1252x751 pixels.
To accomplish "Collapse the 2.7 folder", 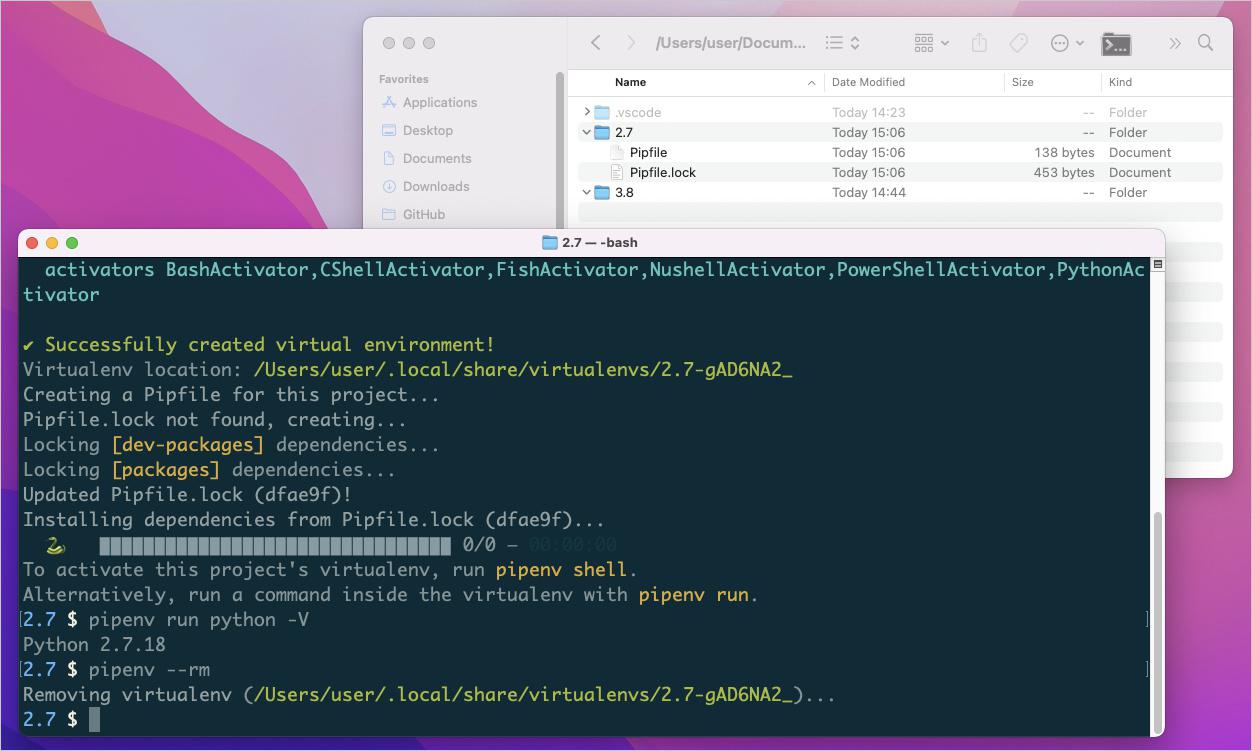I will tap(587, 132).
